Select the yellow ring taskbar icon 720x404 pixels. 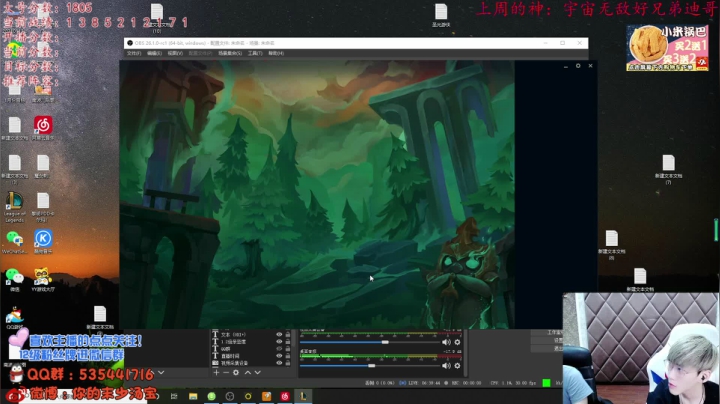[248, 396]
